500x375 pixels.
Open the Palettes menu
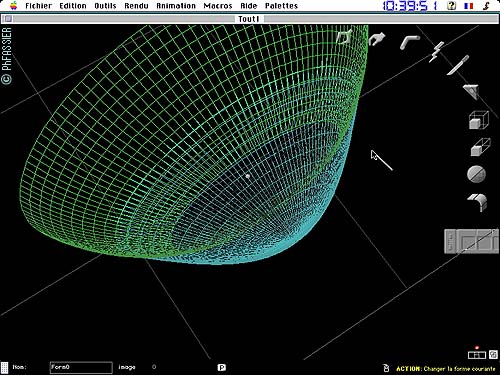pos(281,6)
